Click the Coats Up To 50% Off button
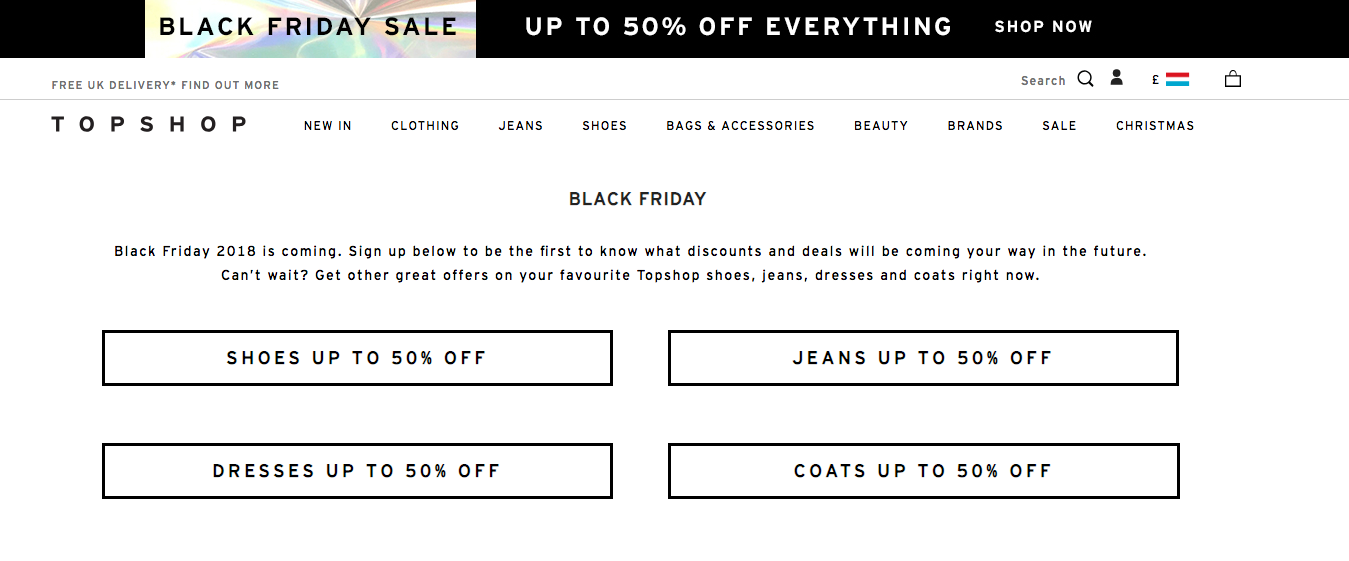 click(923, 471)
